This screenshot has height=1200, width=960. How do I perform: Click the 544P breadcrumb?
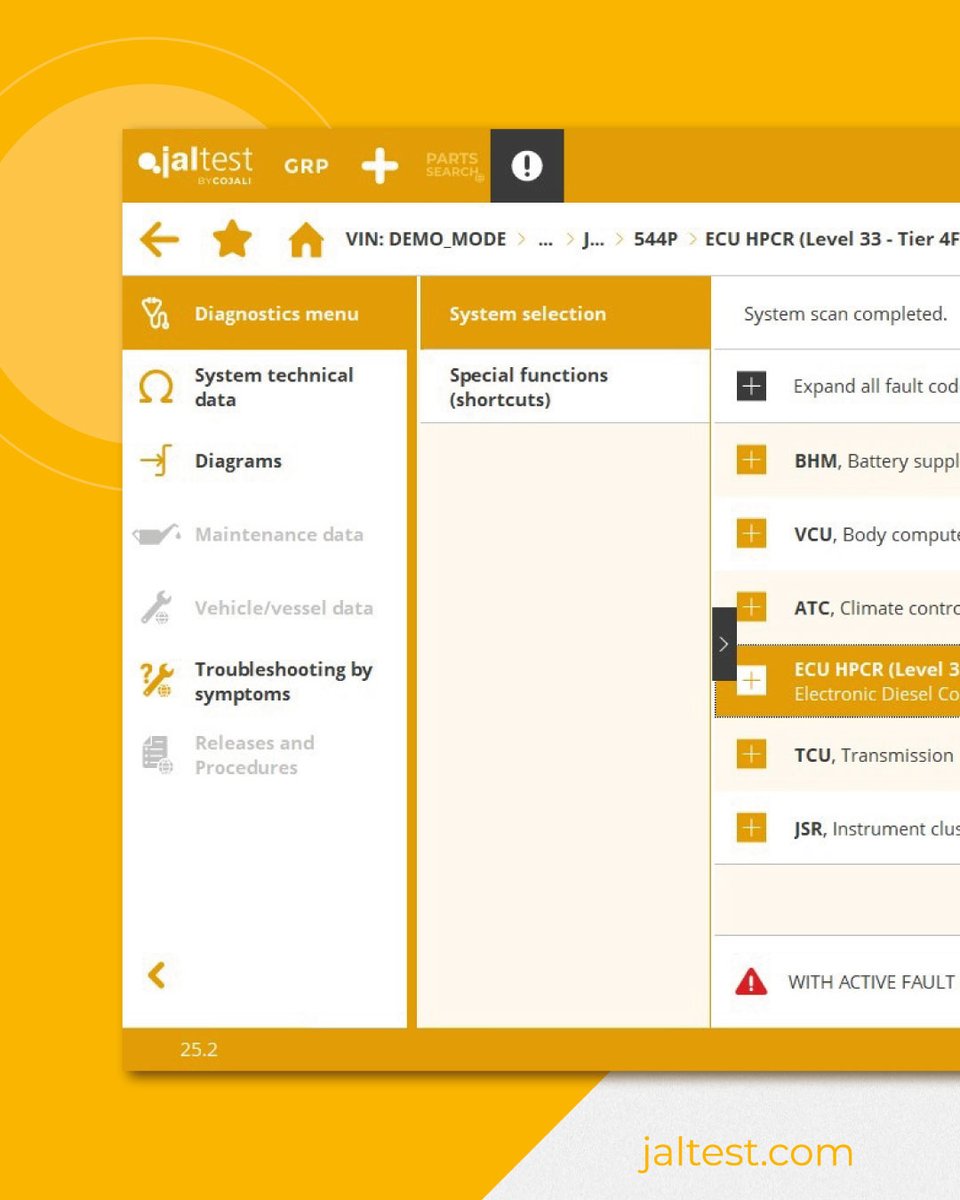click(x=656, y=240)
